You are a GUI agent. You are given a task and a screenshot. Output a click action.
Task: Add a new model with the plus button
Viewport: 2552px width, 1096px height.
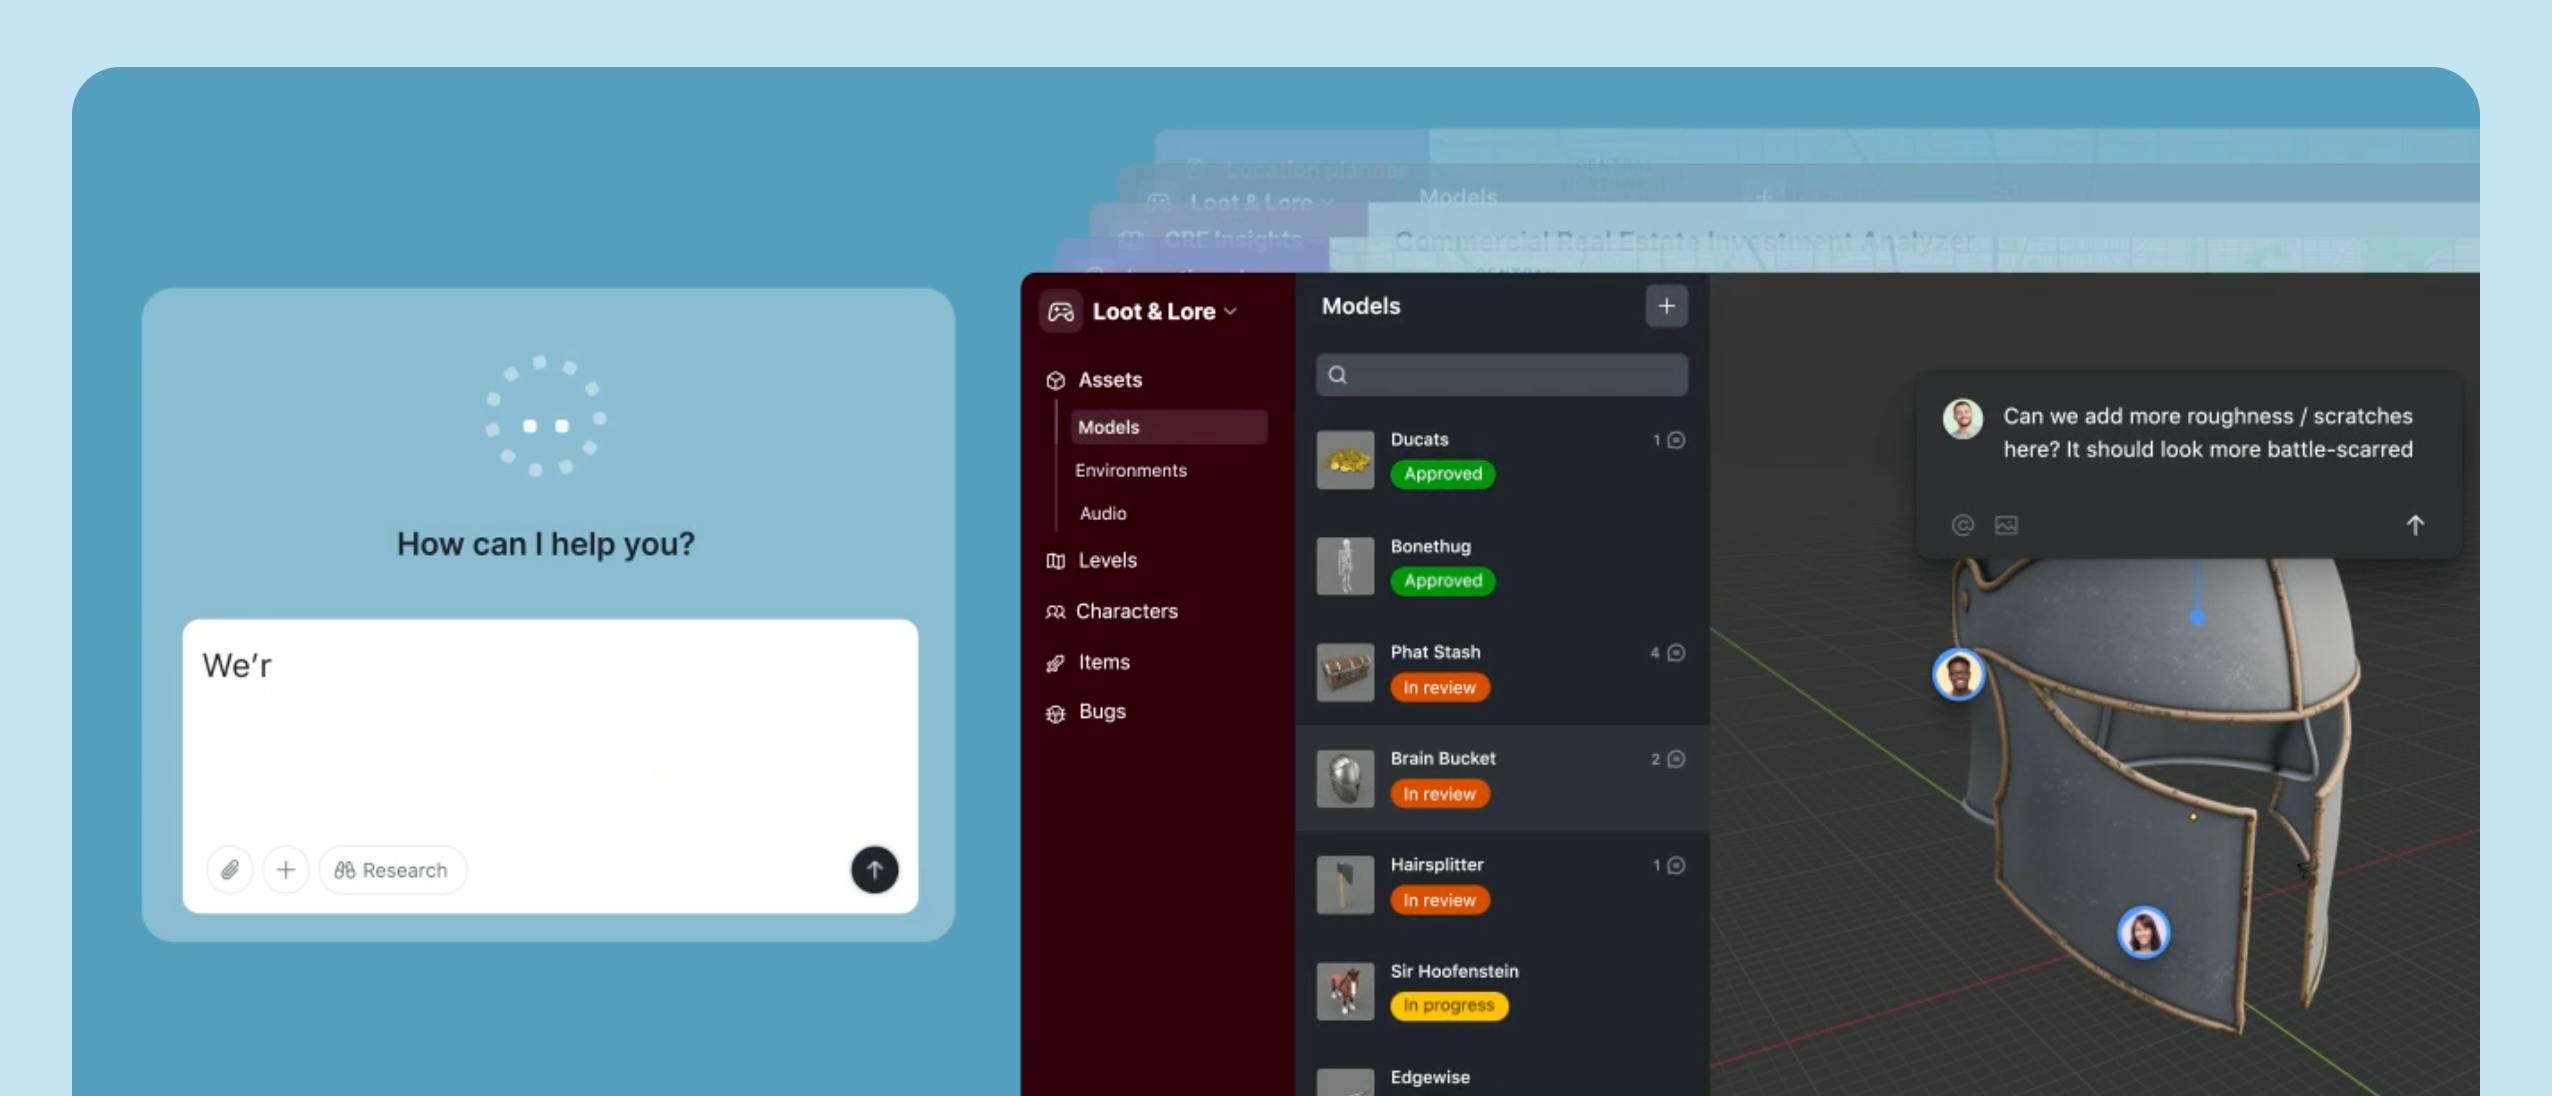point(1667,306)
